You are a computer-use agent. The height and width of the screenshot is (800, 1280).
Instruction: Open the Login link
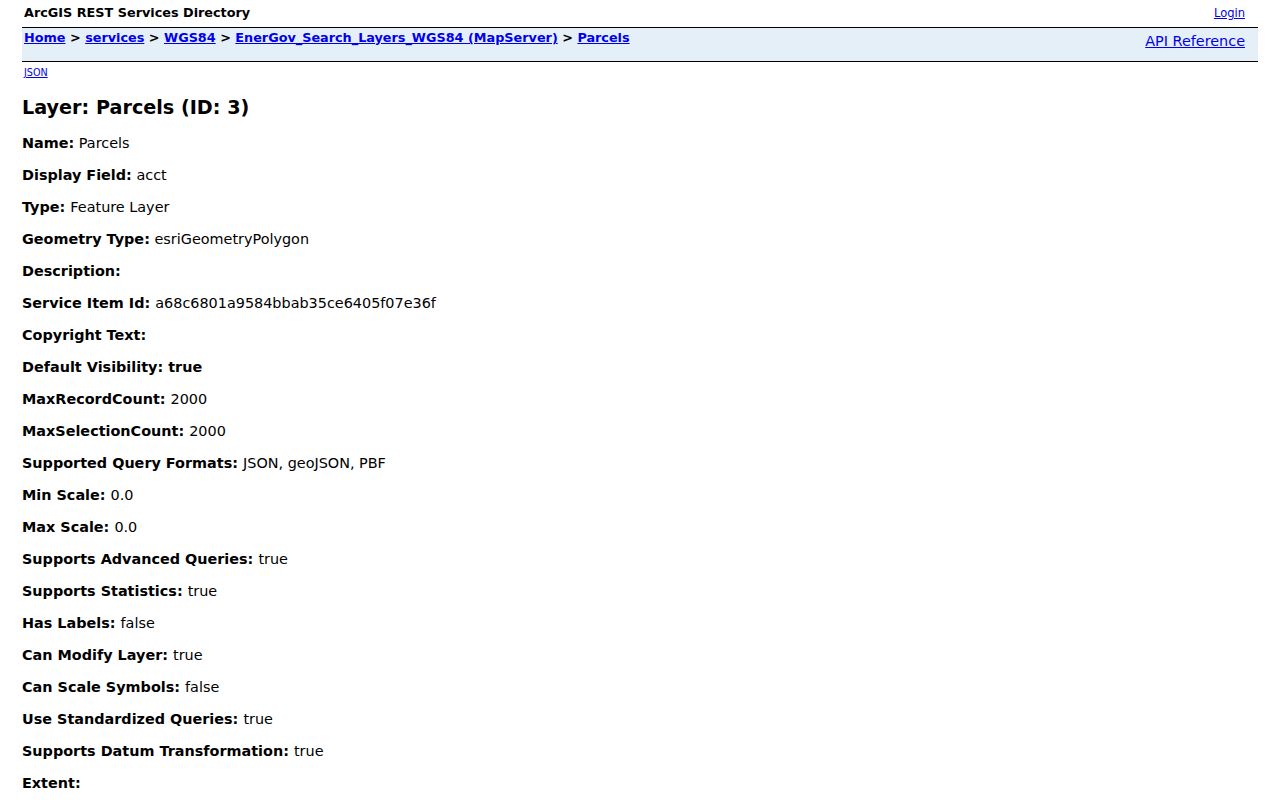click(x=1229, y=13)
